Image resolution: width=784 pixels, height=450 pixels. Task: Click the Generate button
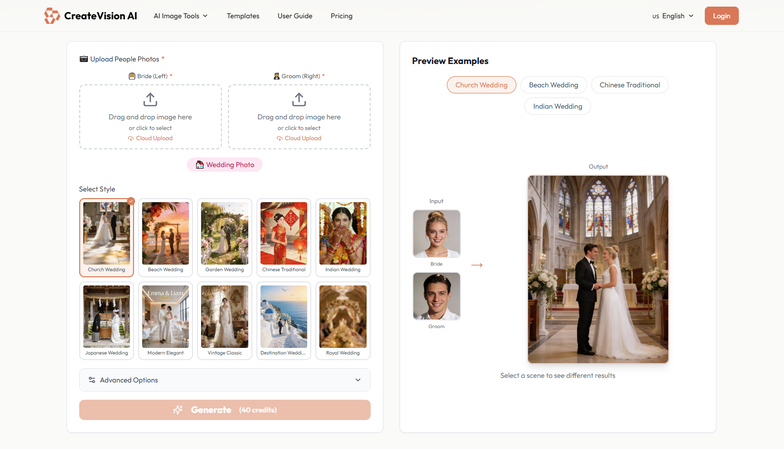pos(225,410)
